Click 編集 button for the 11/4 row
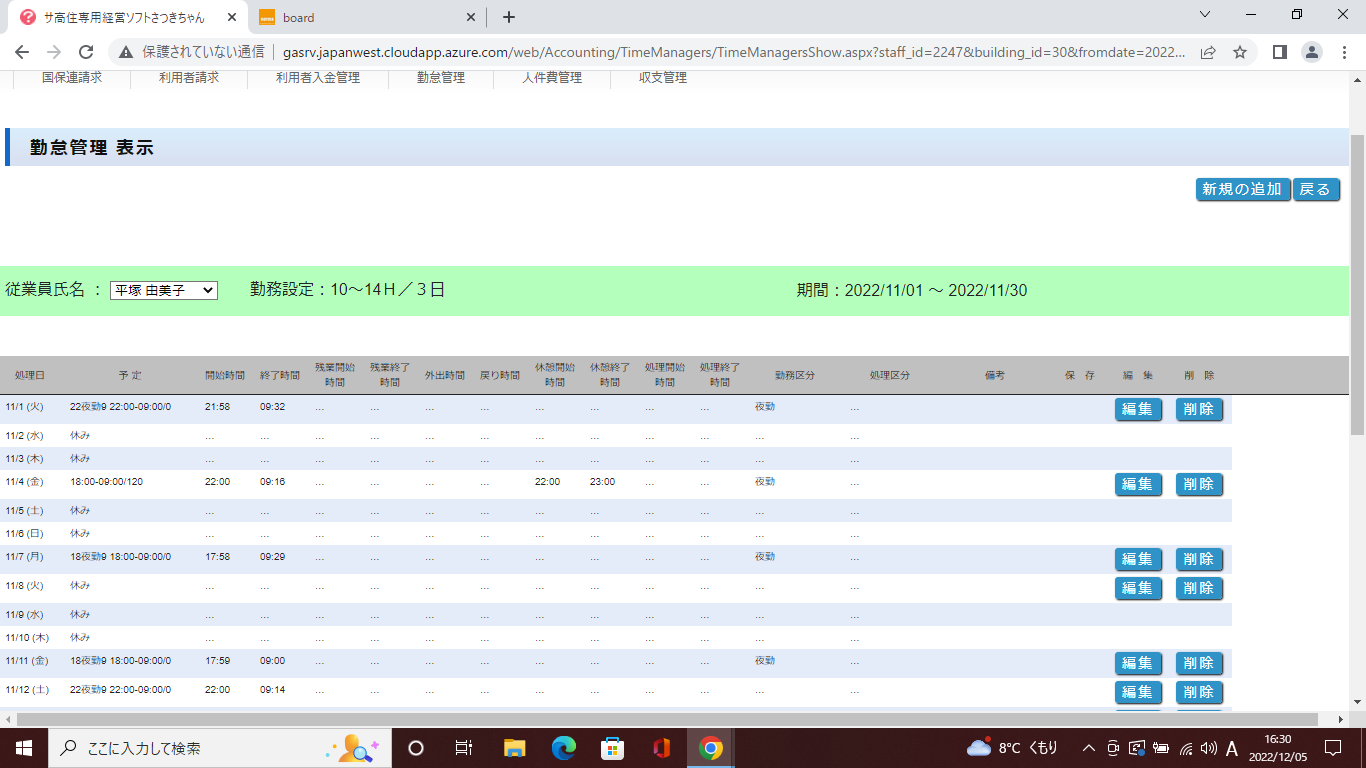 pos(1138,484)
